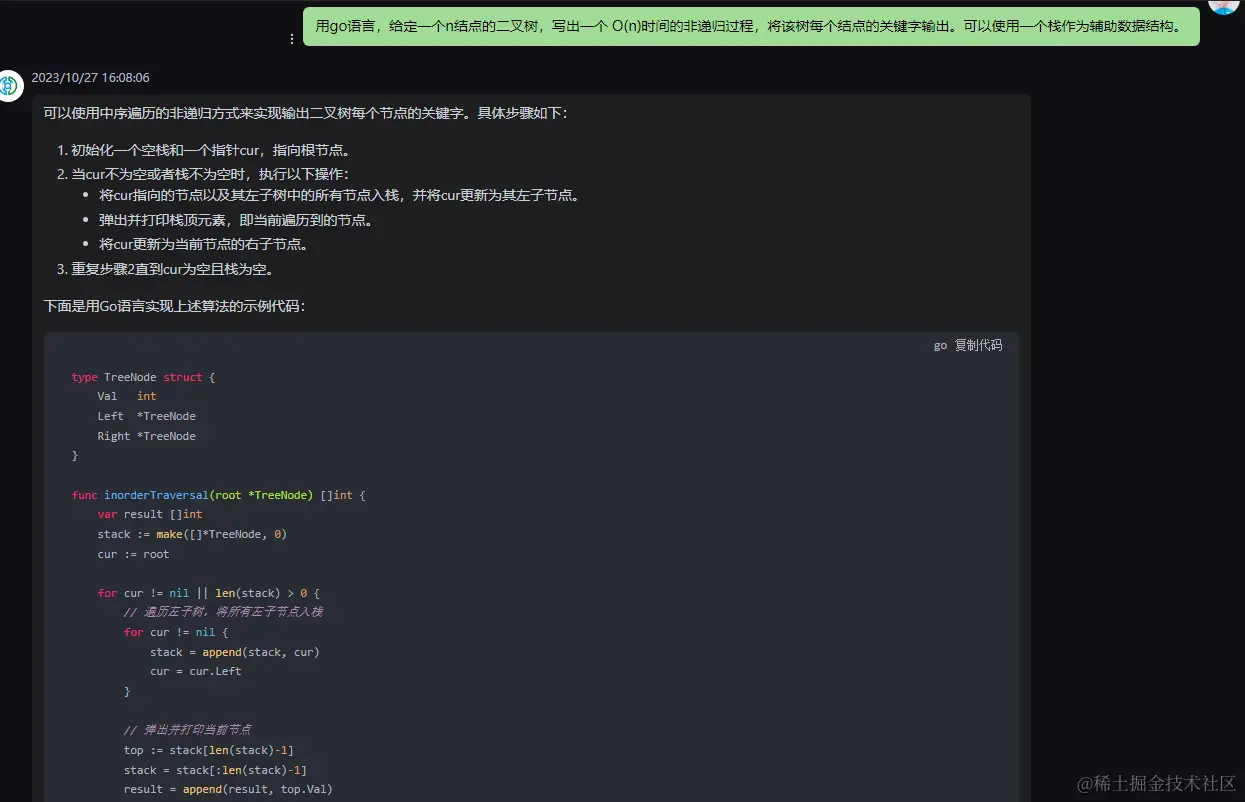Click the outer for loop condition line
This screenshot has height=802, width=1245.
click(208, 593)
